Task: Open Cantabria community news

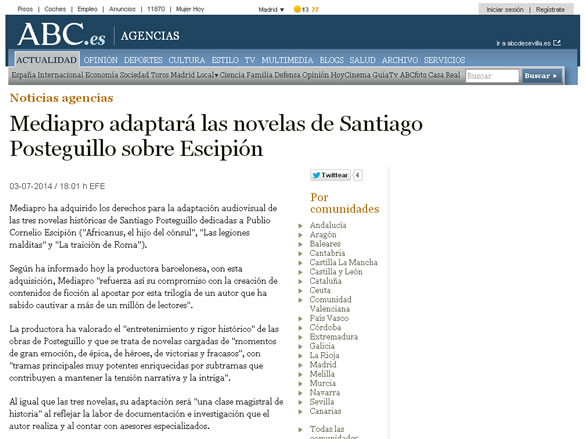Action: tap(327, 253)
